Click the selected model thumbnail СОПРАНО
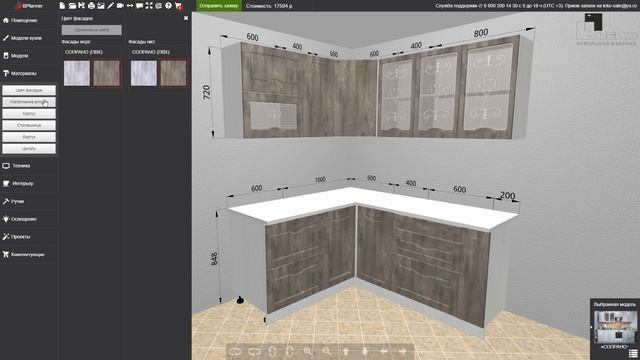This screenshot has height=360, width=640. tap(615, 327)
